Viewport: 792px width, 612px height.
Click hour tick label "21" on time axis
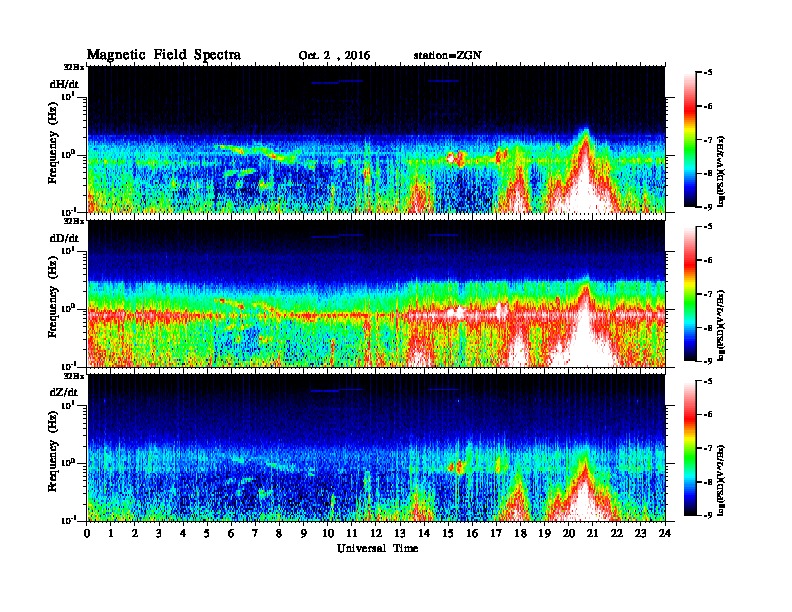pos(592,533)
